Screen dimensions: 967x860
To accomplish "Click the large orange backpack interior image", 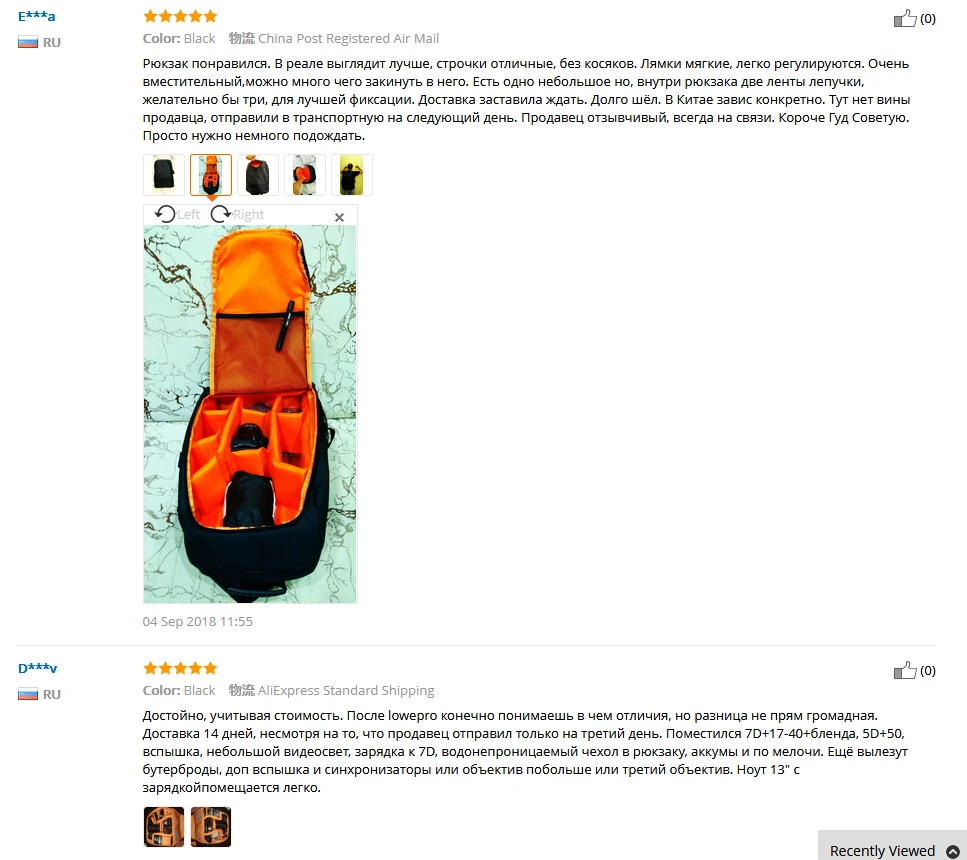I will pyautogui.click(x=250, y=414).
